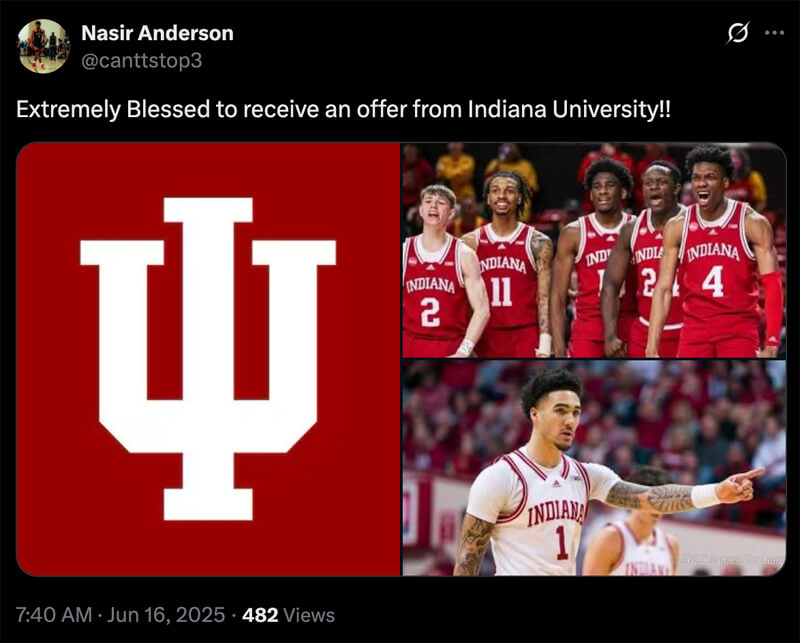Viewport: 800px width, 643px height.
Task: Click the white IU trident emblem
Action: coord(208,359)
